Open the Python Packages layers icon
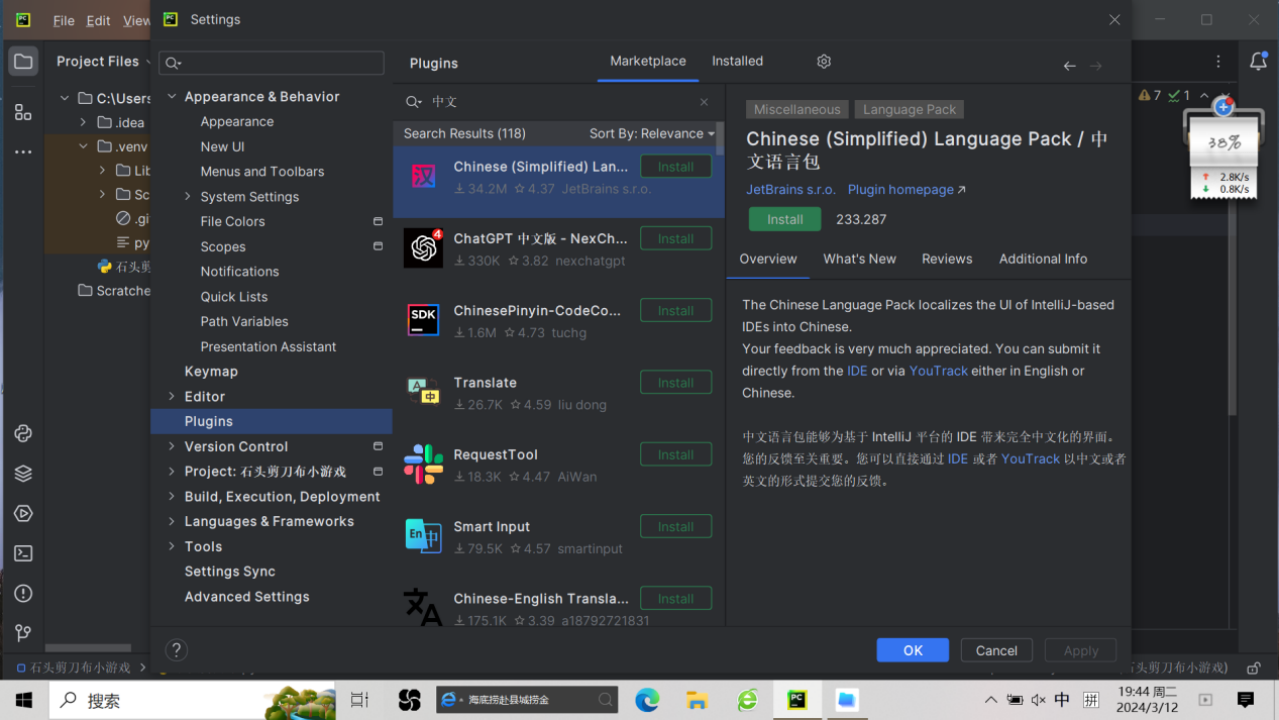Image resolution: width=1279 pixels, height=720 pixels. (x=23, y=473)
